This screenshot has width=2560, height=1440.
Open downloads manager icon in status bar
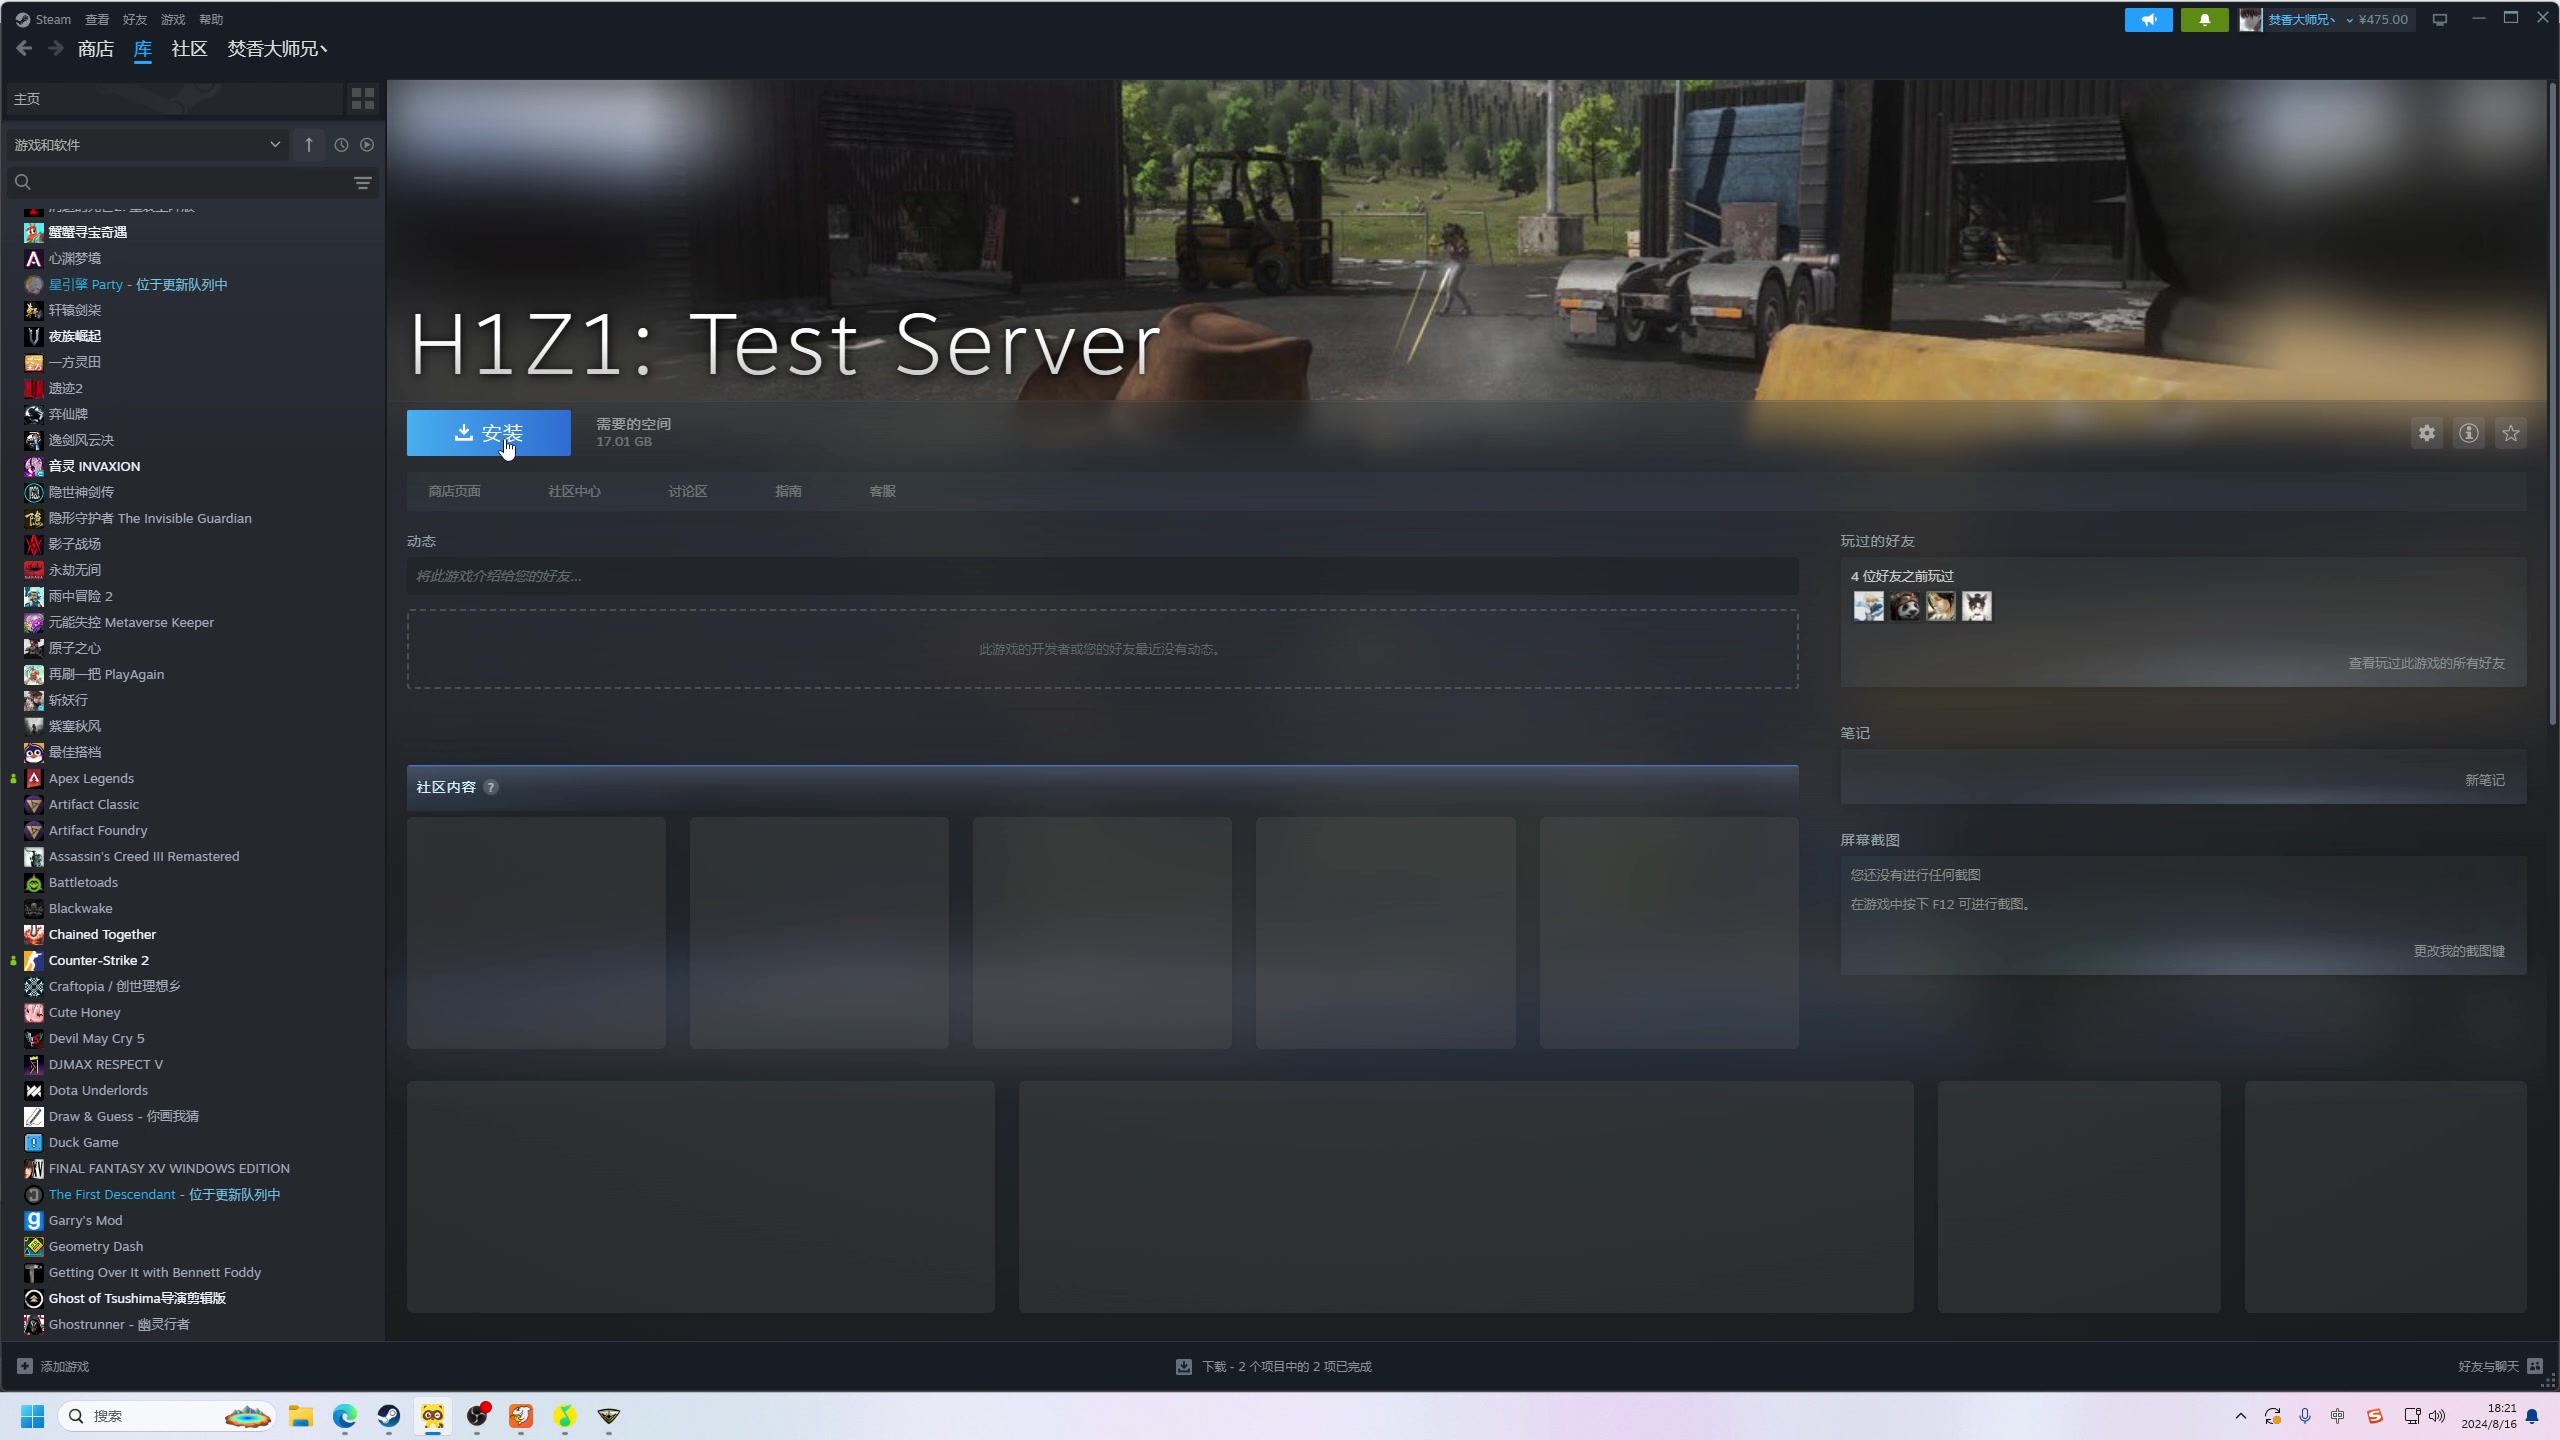(1184, 1366)
